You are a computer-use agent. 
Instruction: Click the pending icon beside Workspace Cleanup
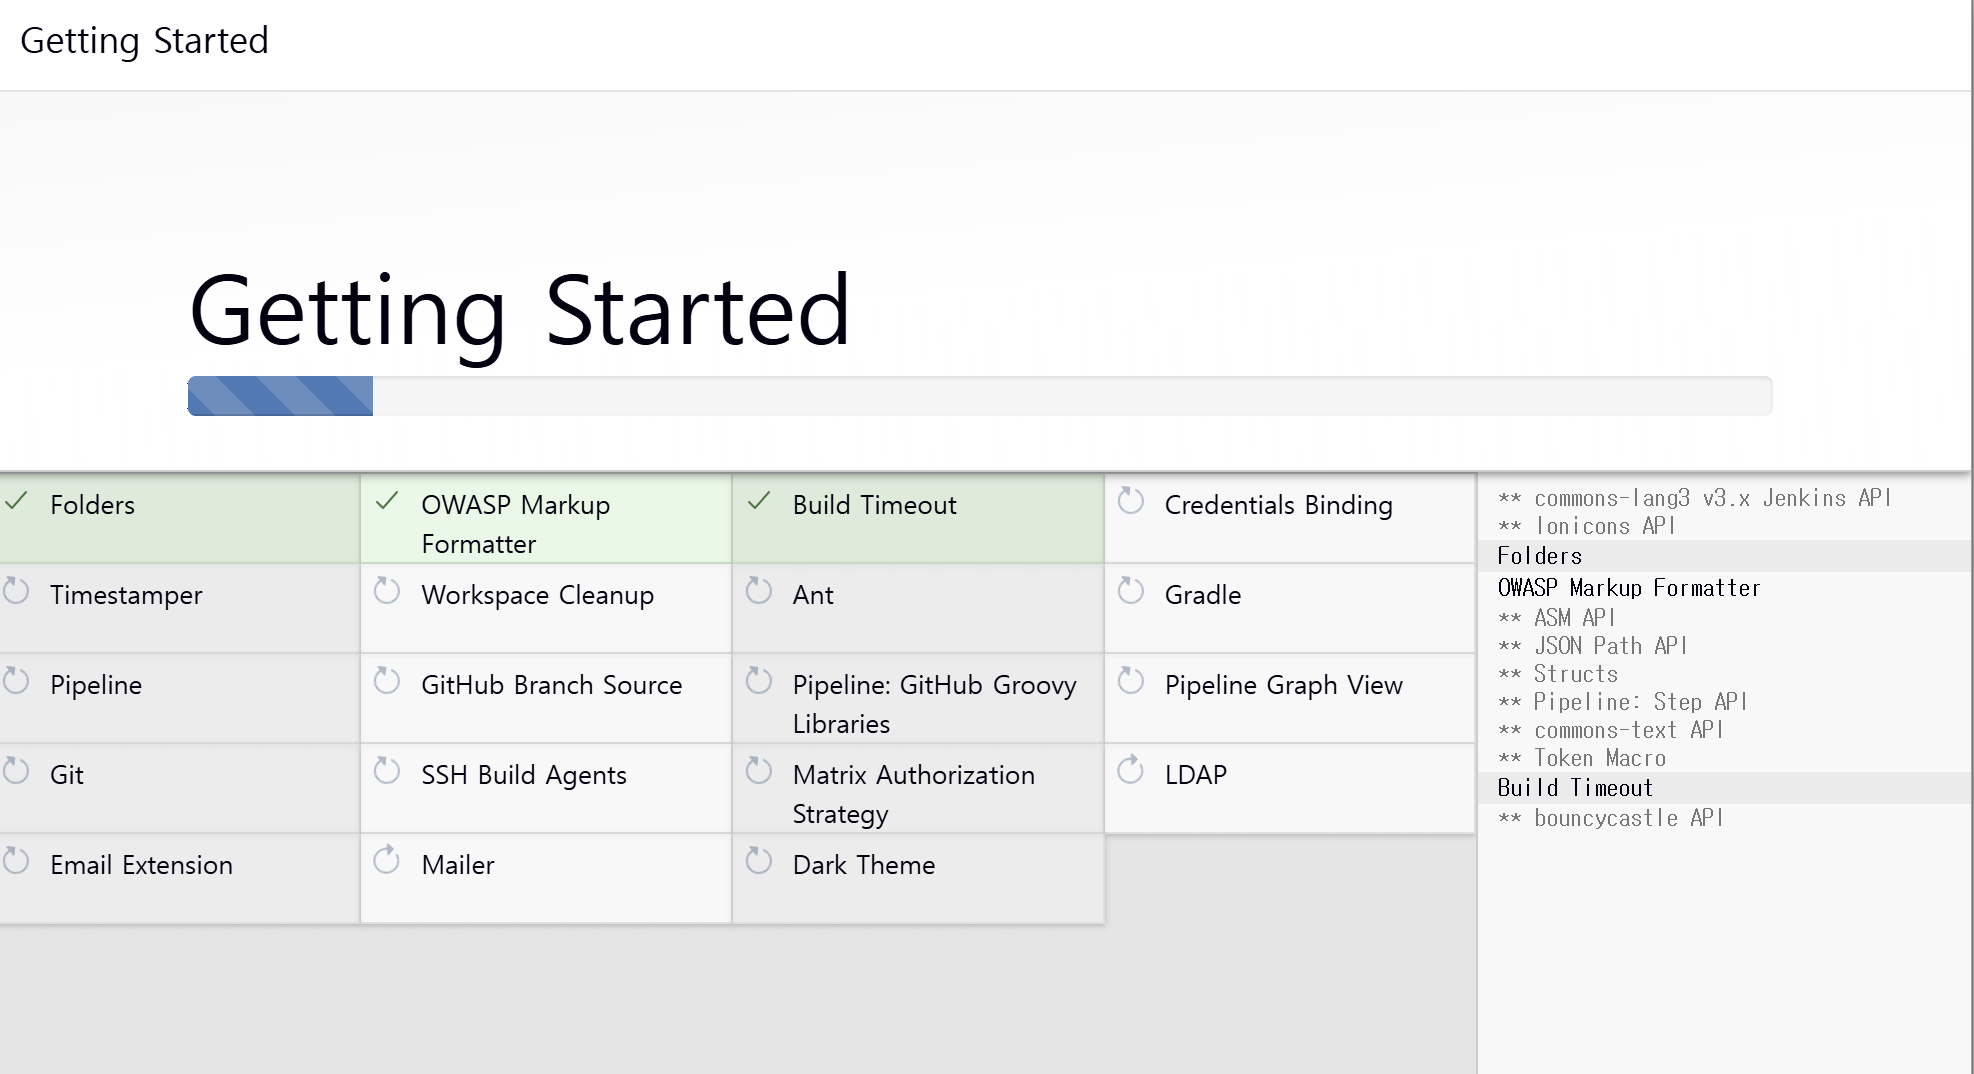387,591
